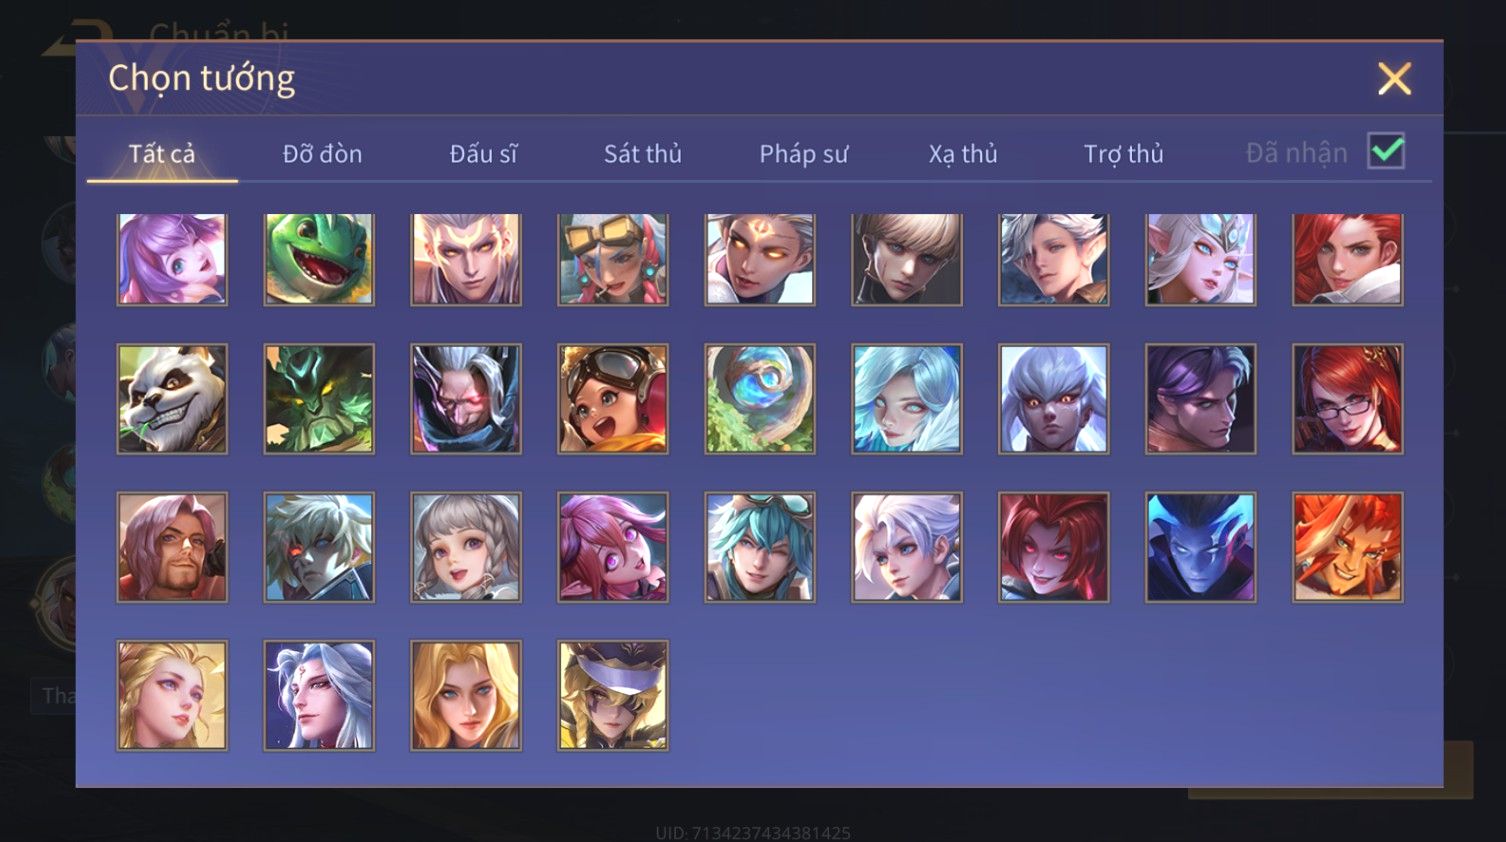1506x842 pixels.
Task: Uncheck the Đã nhận checkbox
Action: click(1386, 151)
